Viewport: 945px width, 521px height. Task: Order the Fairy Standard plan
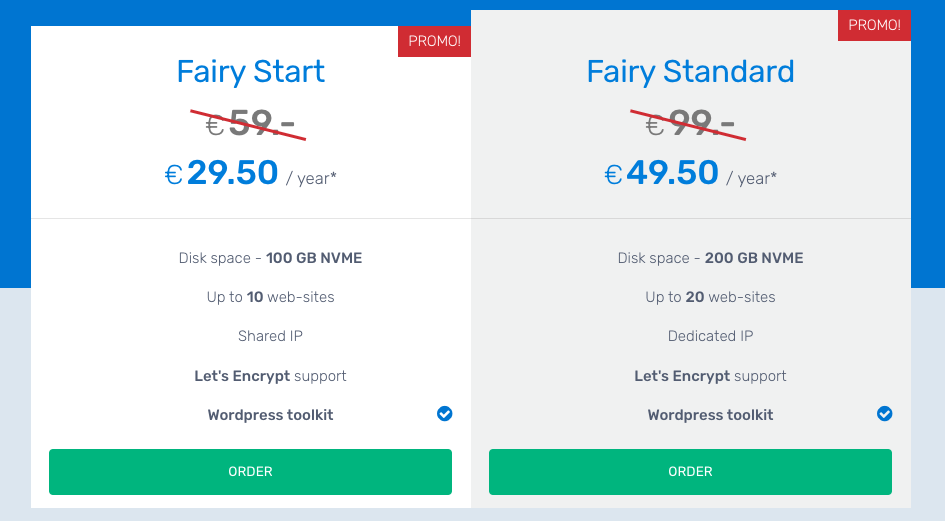click(690, 472)
